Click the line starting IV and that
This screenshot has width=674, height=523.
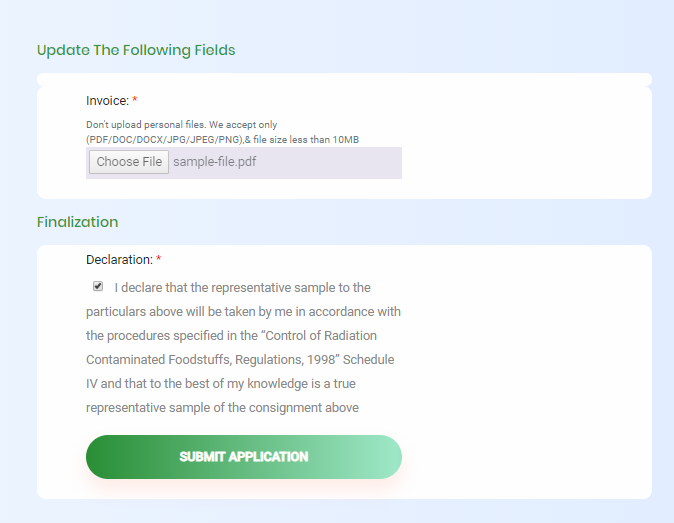tap(221, 383)
